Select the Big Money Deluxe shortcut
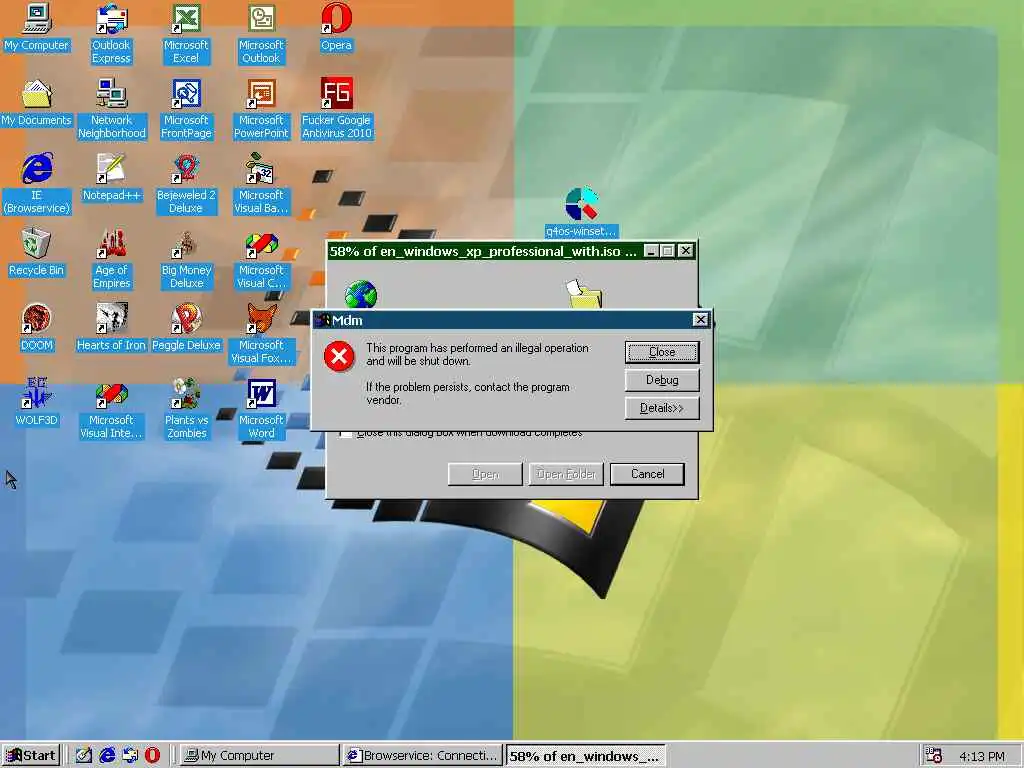Image resolution: width=1024 pixels, height=768 pixels. click(186, 259)
